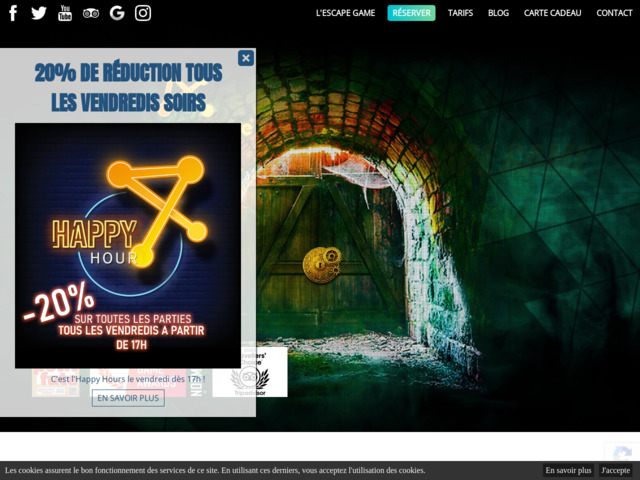The width and height of the screenshot is (640, 480).
Task: Select the highlighted RÉSERVER menu item
Action: click(411, 13)
